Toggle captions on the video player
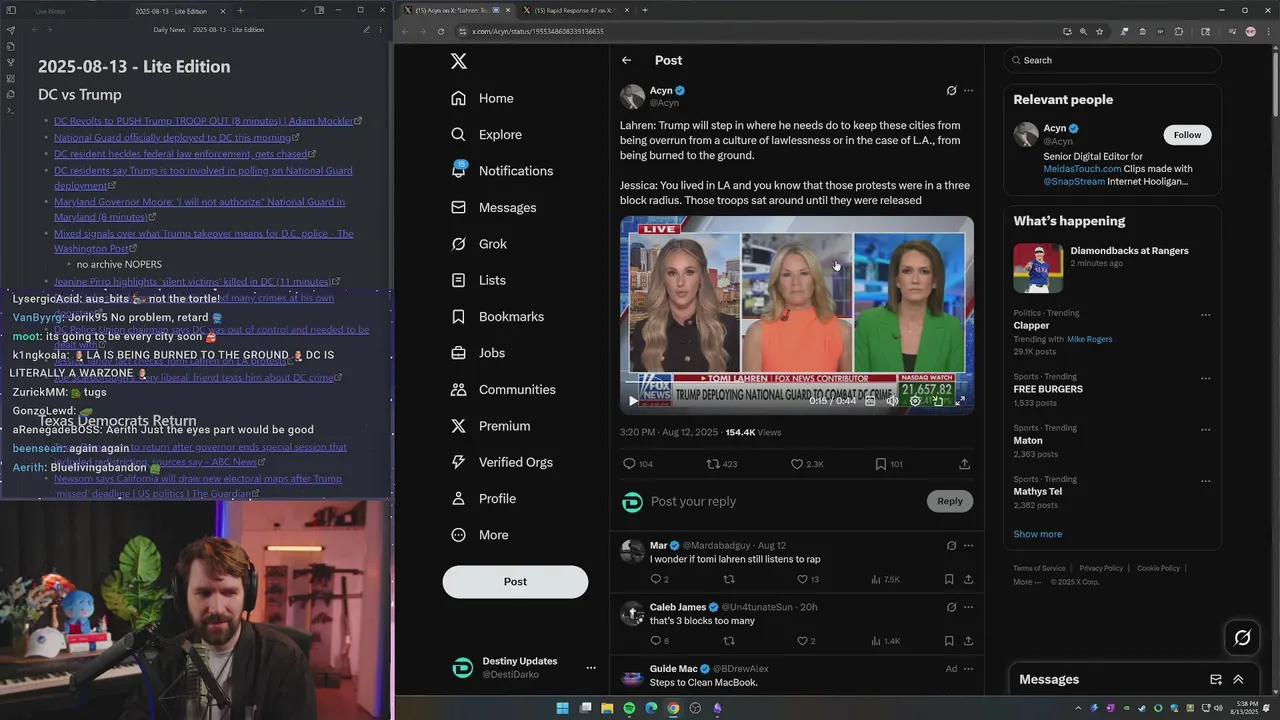 pos(870,401)
